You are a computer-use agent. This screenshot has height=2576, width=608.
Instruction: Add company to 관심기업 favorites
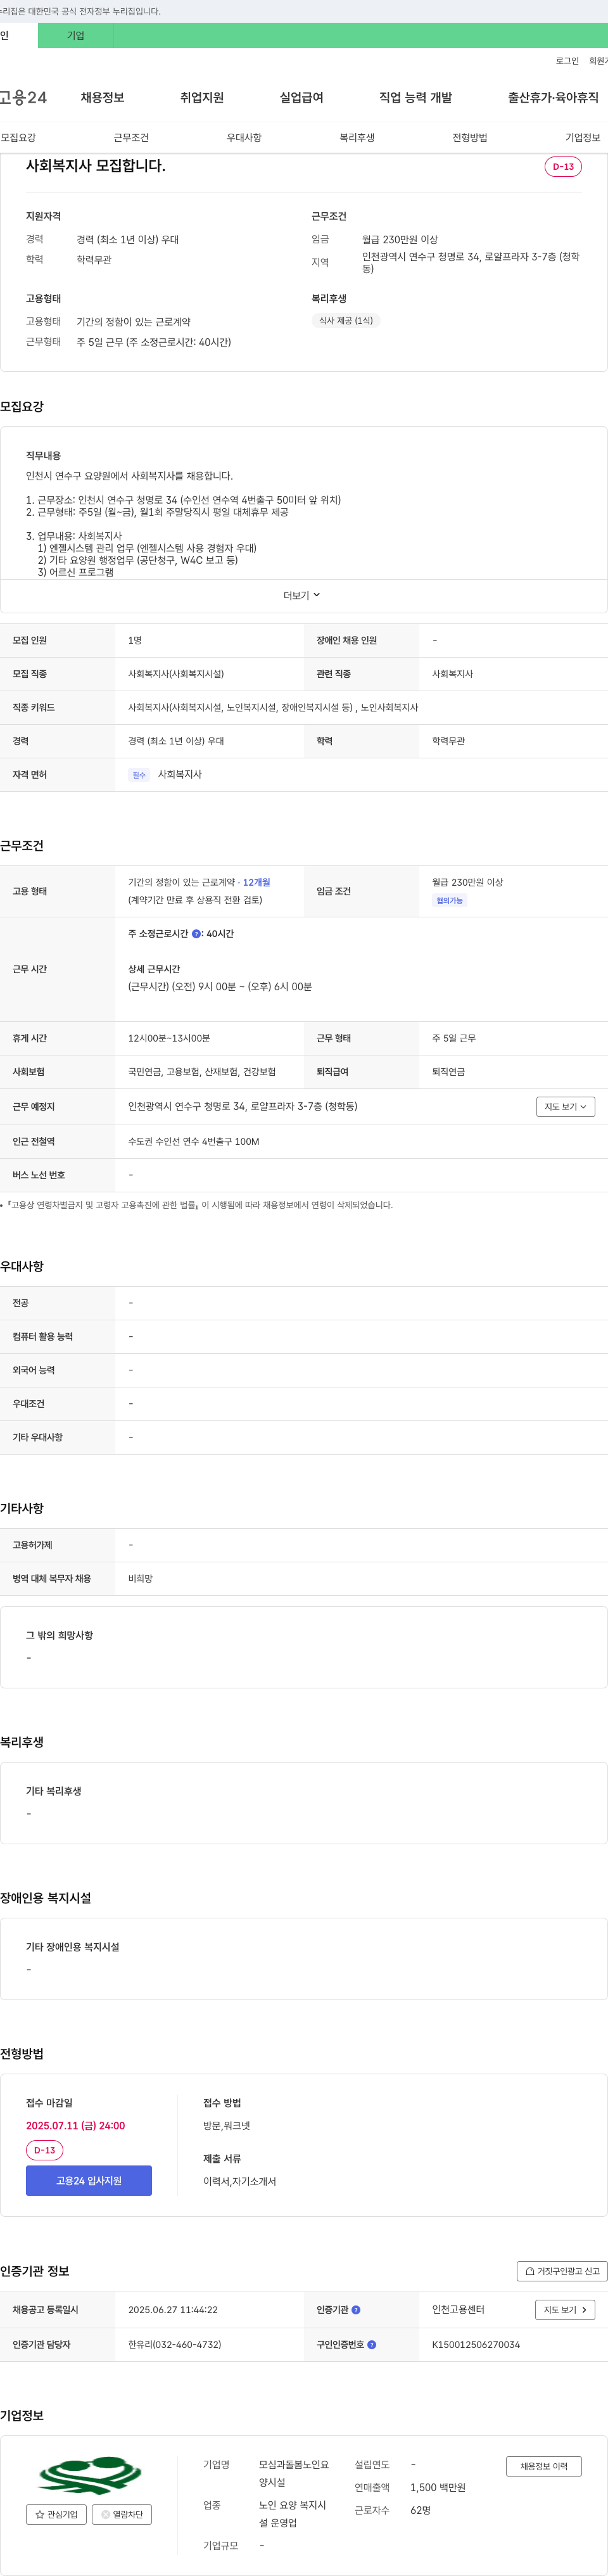pos(56,2514)
